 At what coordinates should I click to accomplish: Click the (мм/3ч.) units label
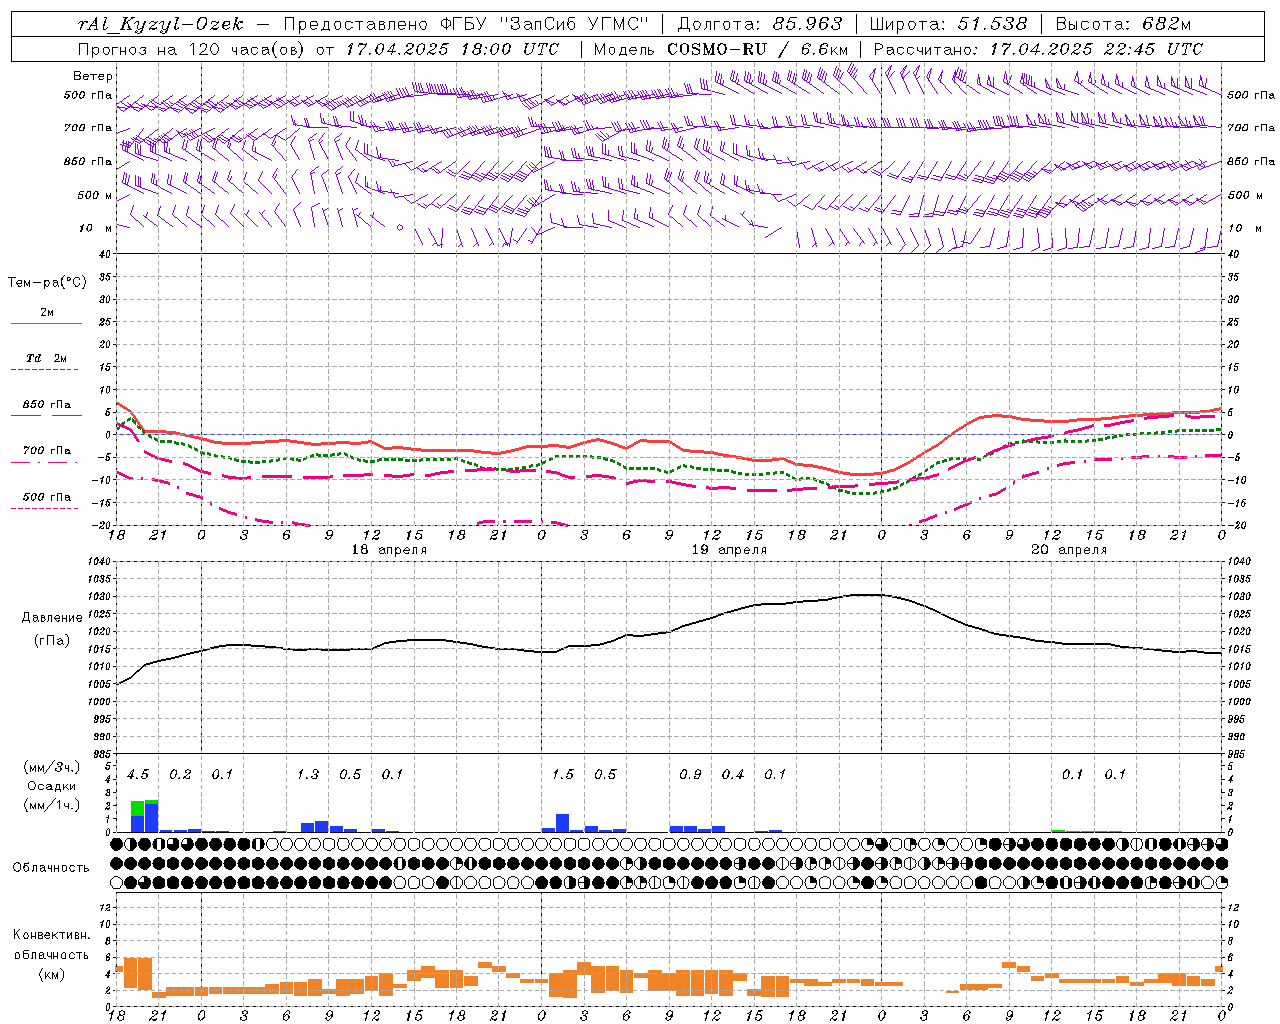pos(52,767)
